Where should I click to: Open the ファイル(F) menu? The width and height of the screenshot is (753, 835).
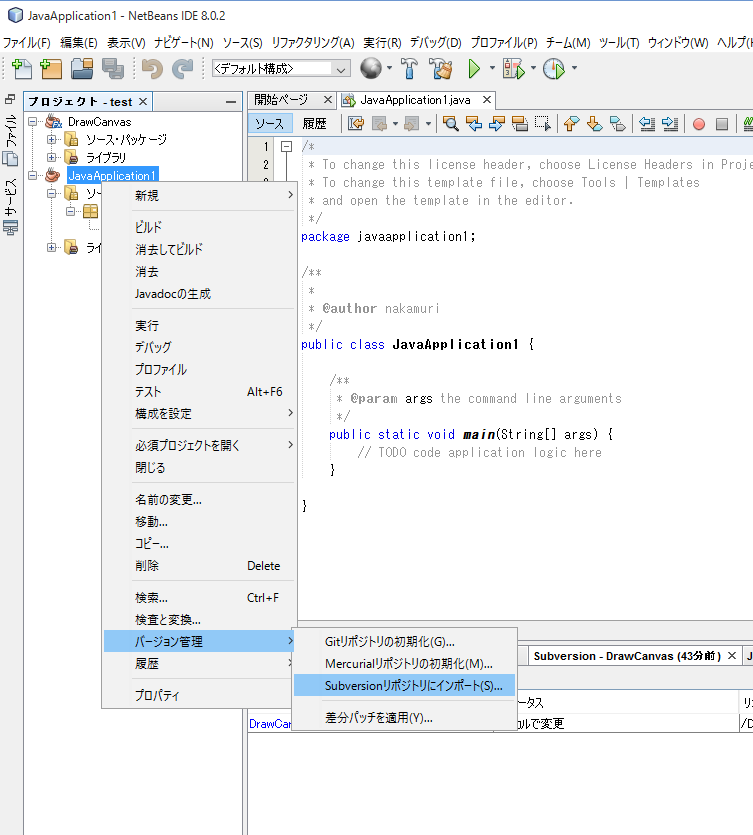pos(27,43)
